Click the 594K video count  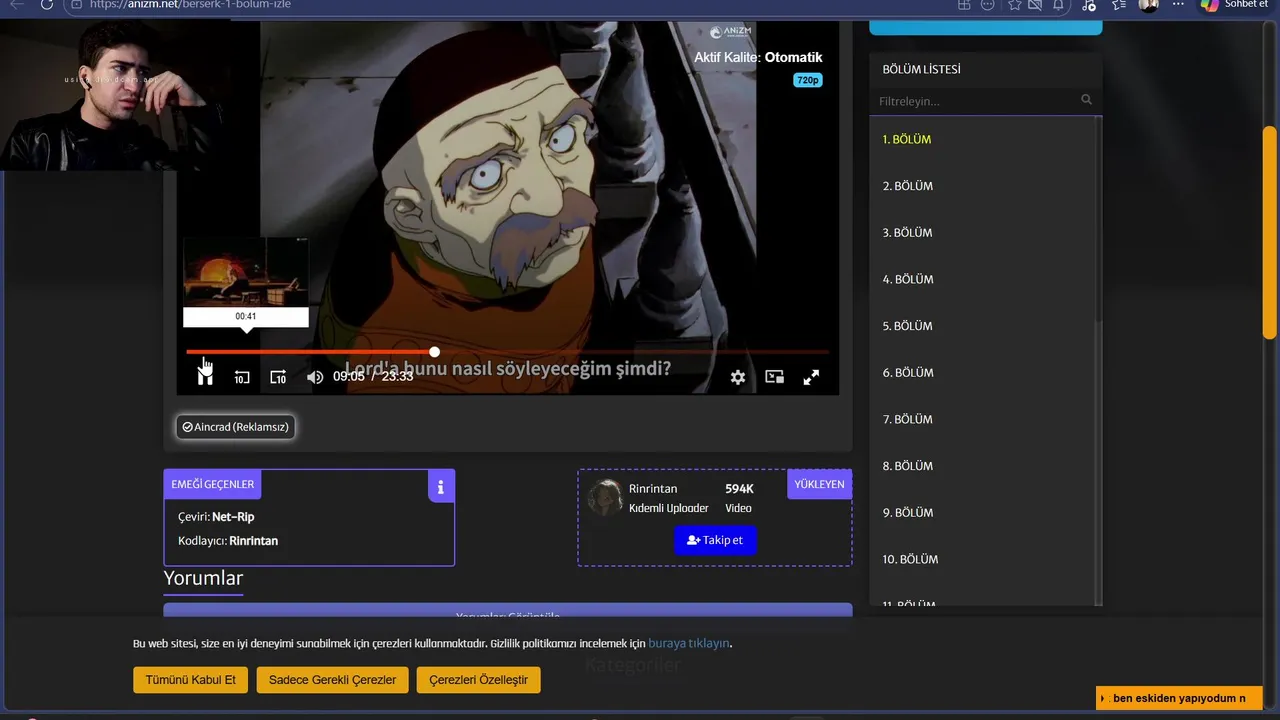tap(739, 489)
